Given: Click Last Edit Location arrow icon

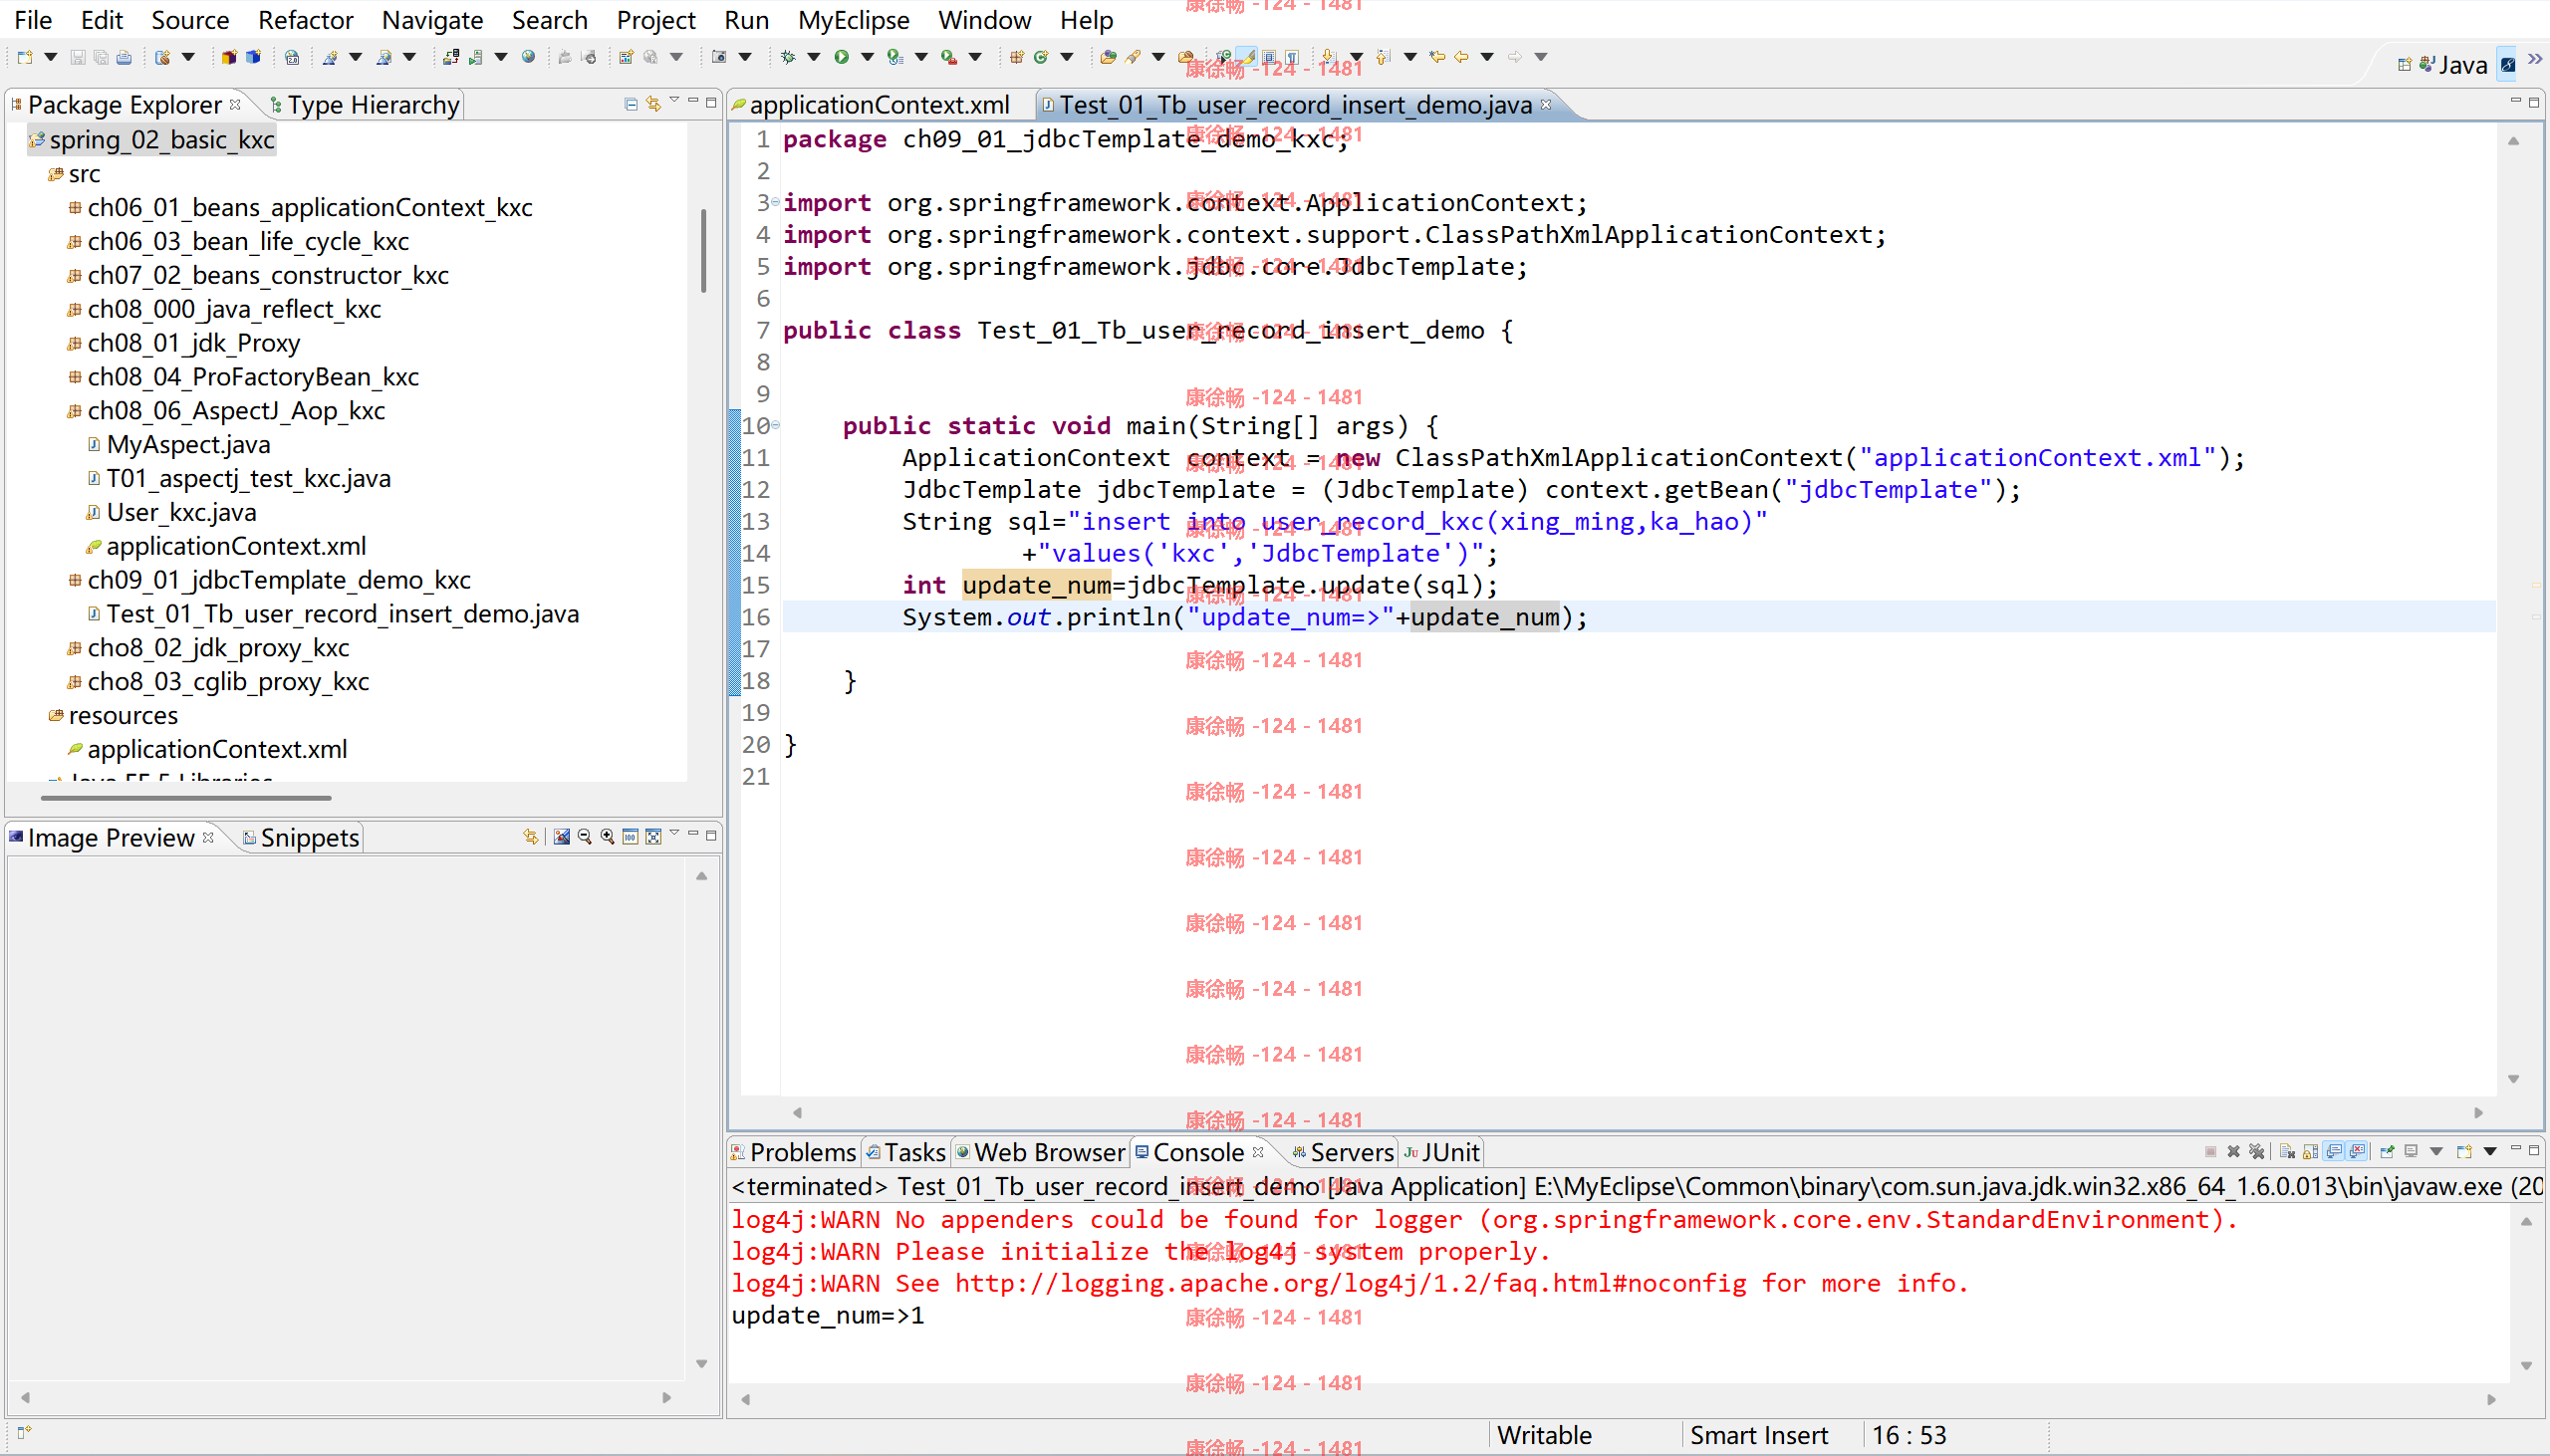Looking at the screenshot, I should 1437,57.
